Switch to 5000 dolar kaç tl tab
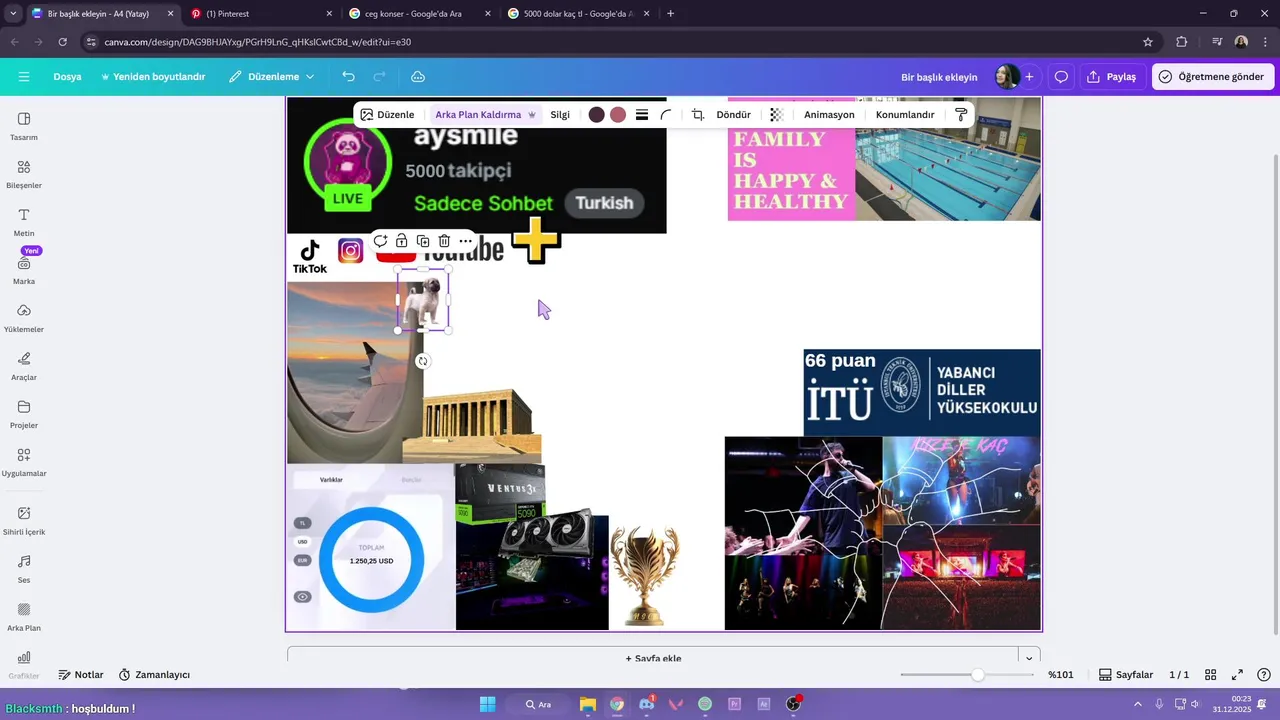 tap(579, 14)
